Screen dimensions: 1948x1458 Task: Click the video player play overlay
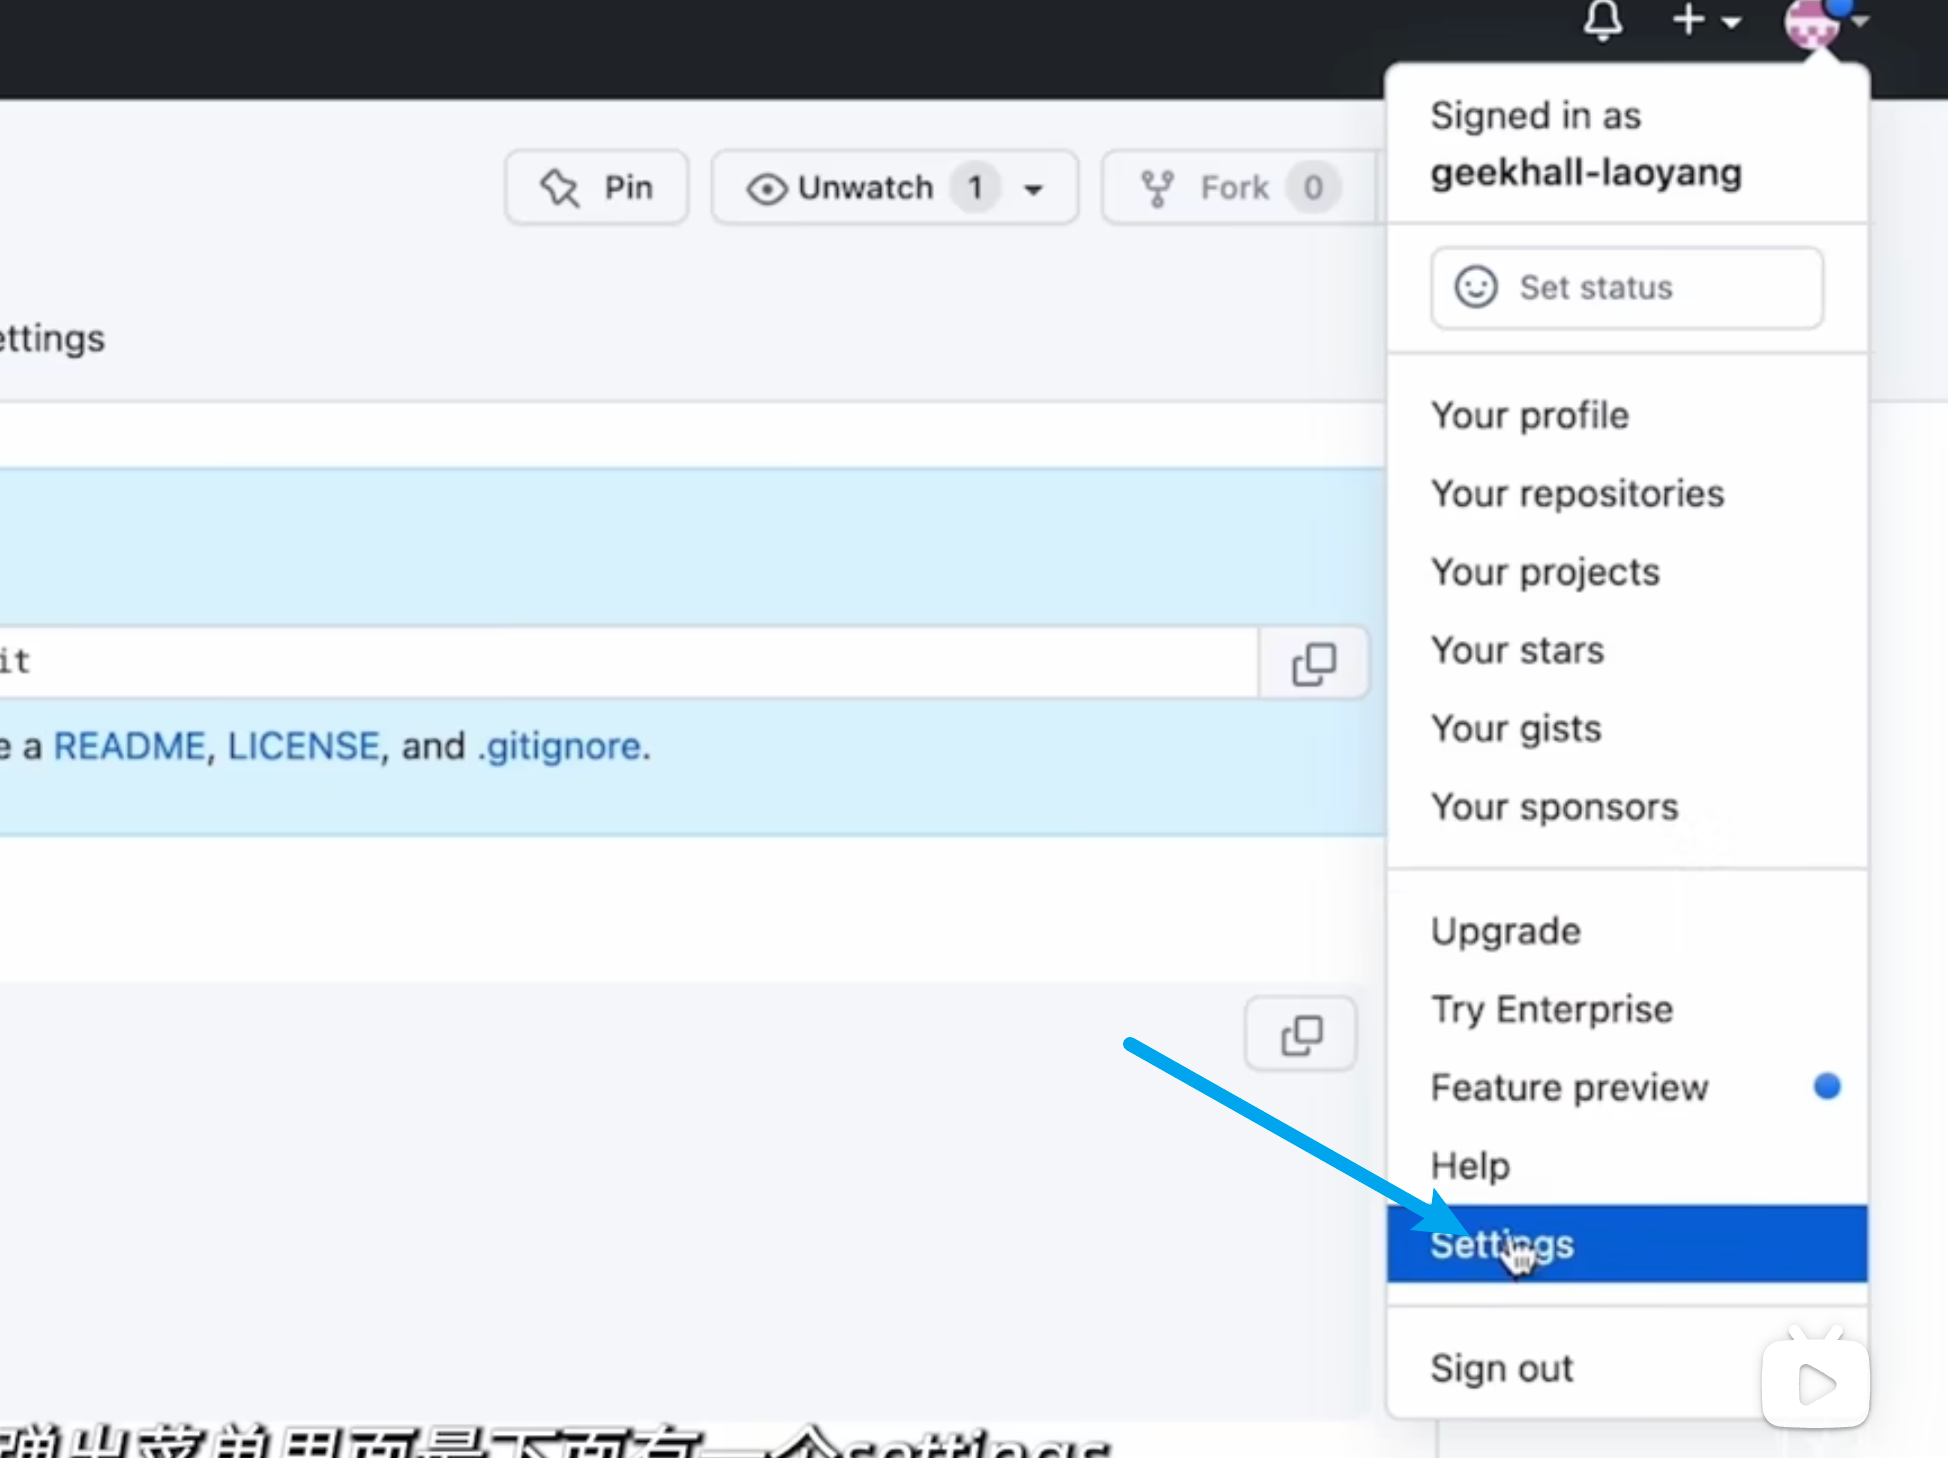pos(1815,1383)
